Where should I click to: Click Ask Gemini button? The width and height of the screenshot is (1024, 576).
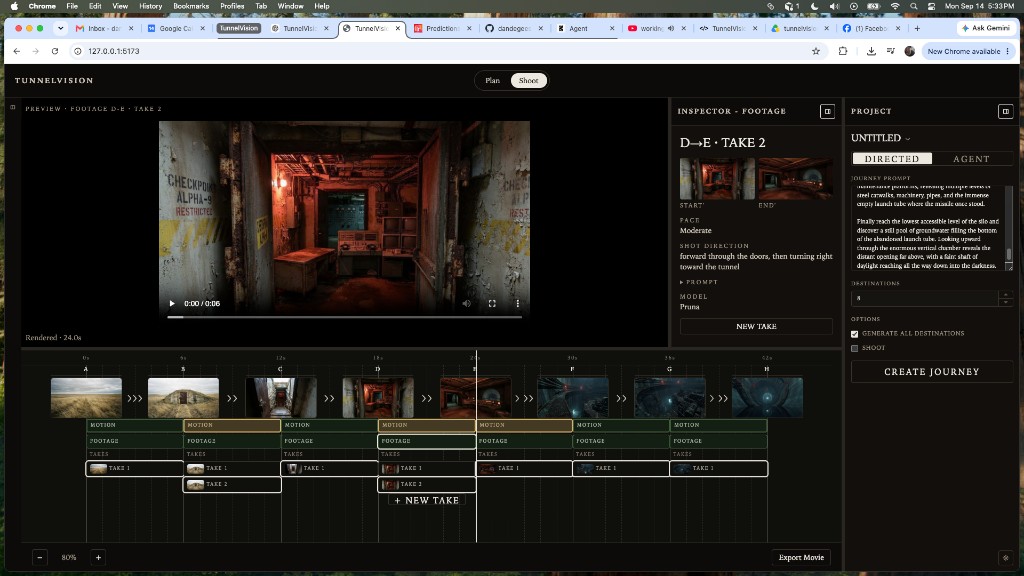coord(985,28)
